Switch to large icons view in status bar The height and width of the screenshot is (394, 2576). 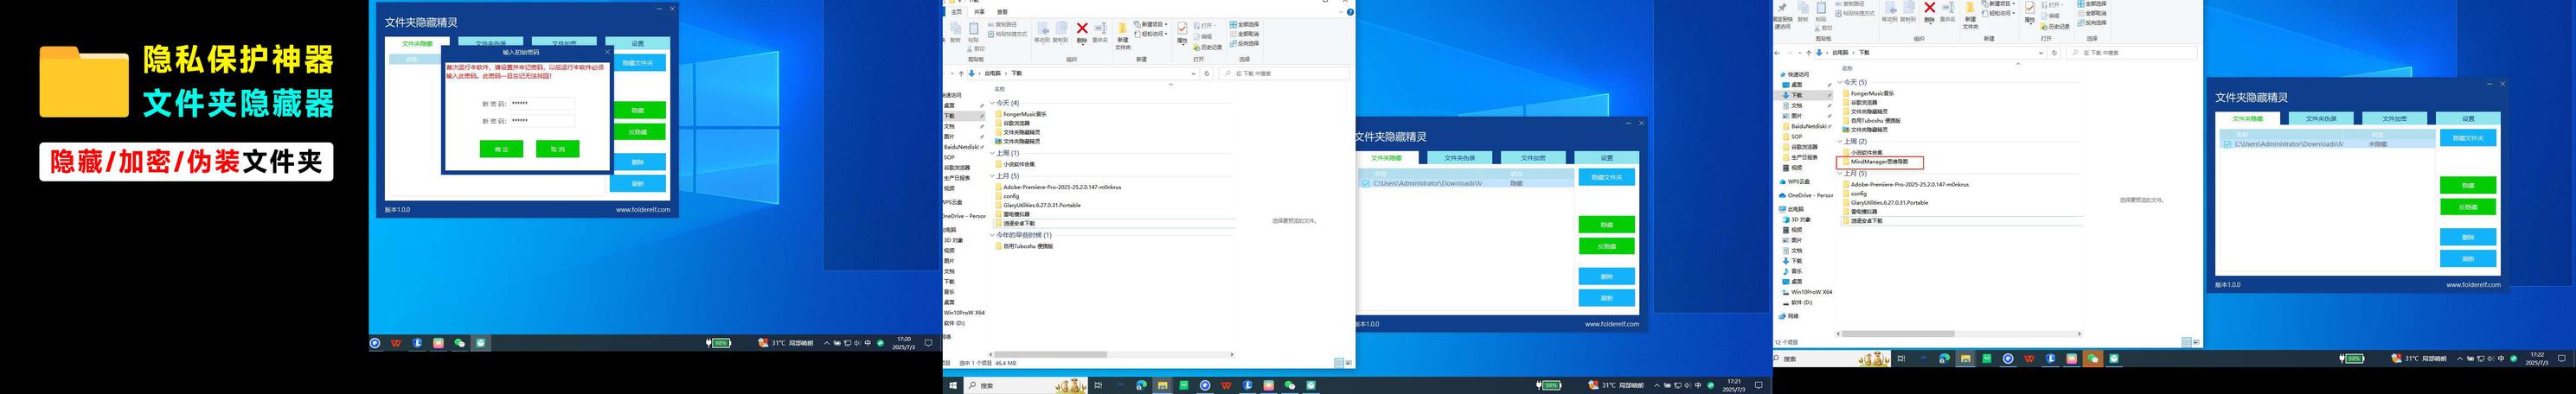pyautogui.click(x=1349, y=363)
